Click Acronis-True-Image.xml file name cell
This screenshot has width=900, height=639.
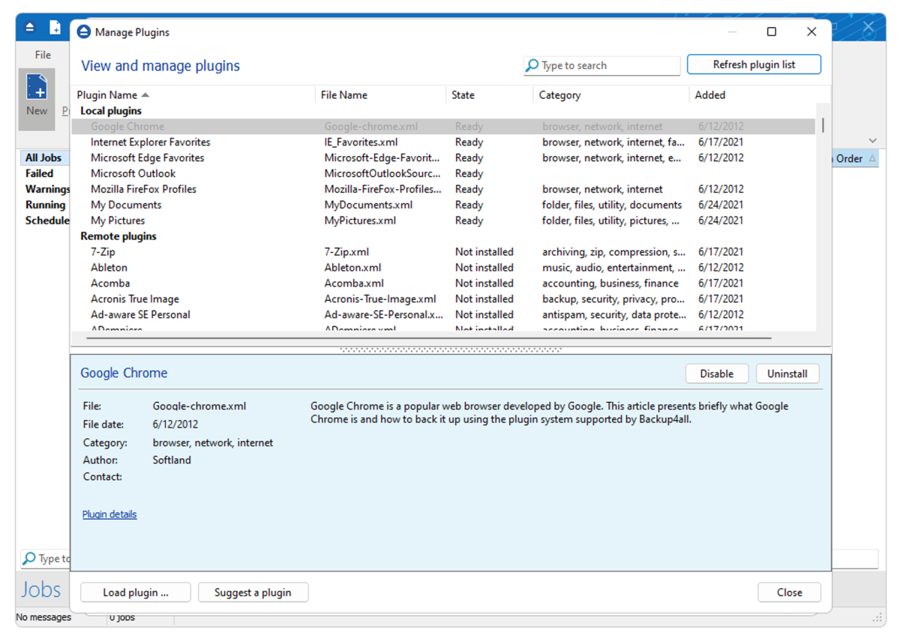[x=380, y=299]
